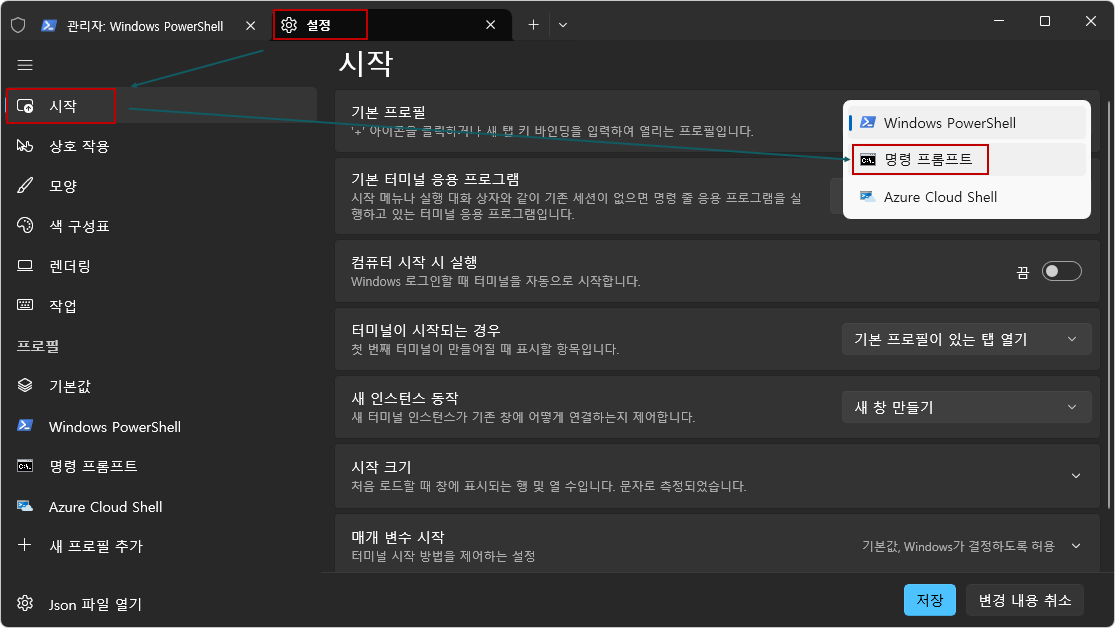Click the settings page vertical scrollbar
1115x628 pixels.
pyautogui.click(x=1109, y=304)
